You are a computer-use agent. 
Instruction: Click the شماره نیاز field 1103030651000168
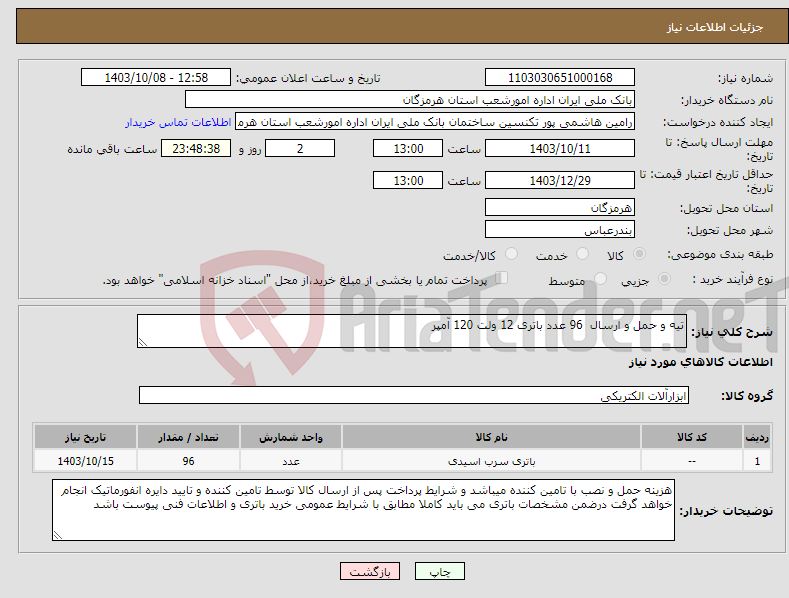[560, 78]
